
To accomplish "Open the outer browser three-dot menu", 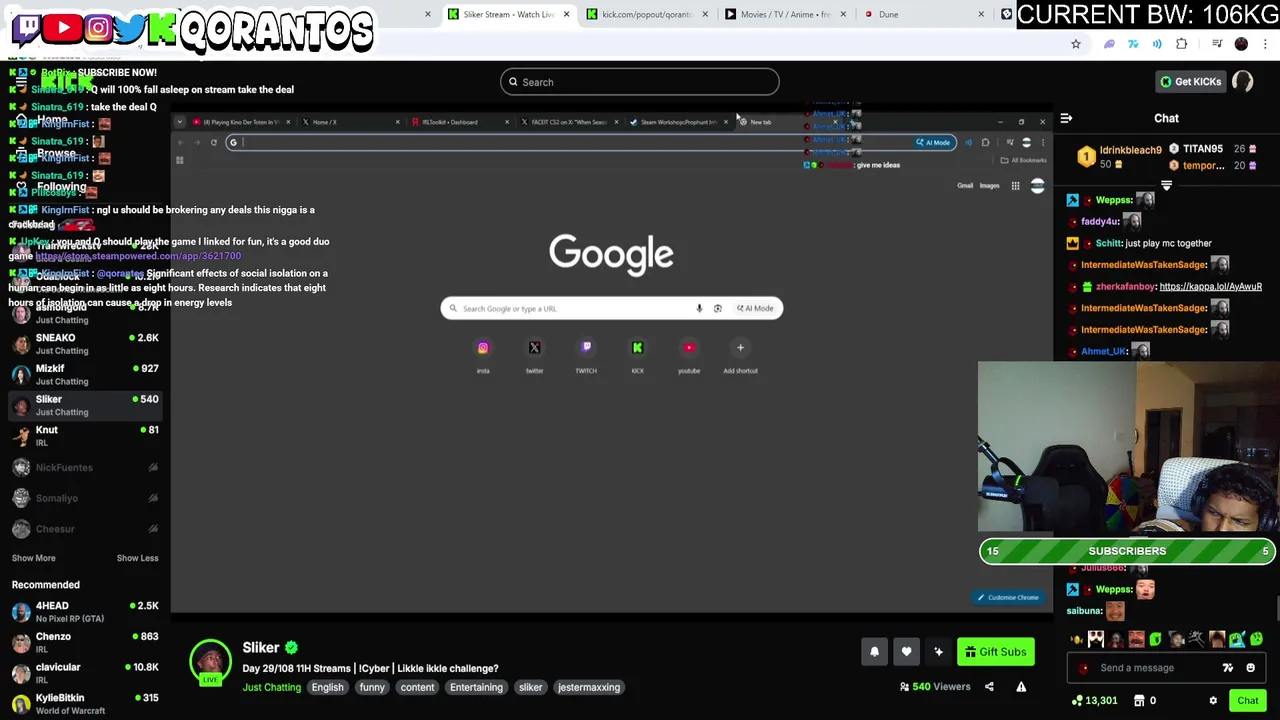I will [x=1266, y=44].
